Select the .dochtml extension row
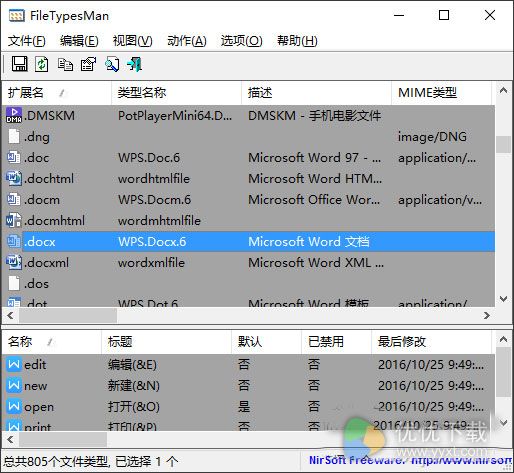514x473 pixels. pyautogui.click(x=249, y=178)
